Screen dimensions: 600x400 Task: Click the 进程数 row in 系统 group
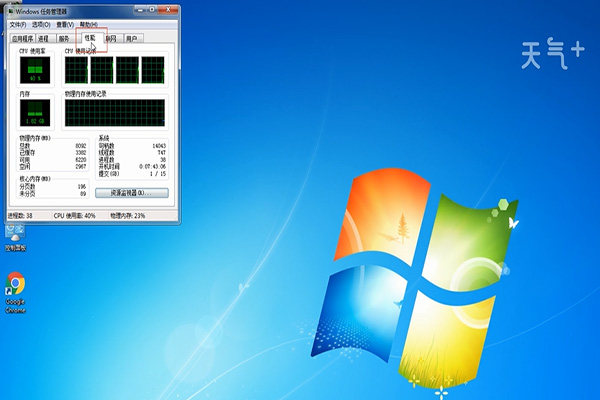tap(132, 160)
